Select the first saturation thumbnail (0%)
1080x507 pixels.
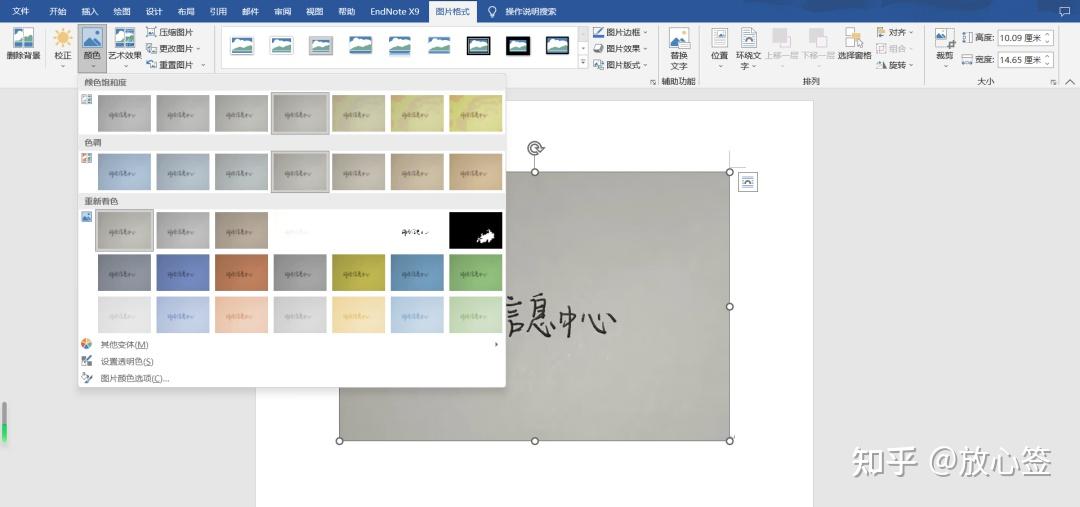[x=124, y=113]
